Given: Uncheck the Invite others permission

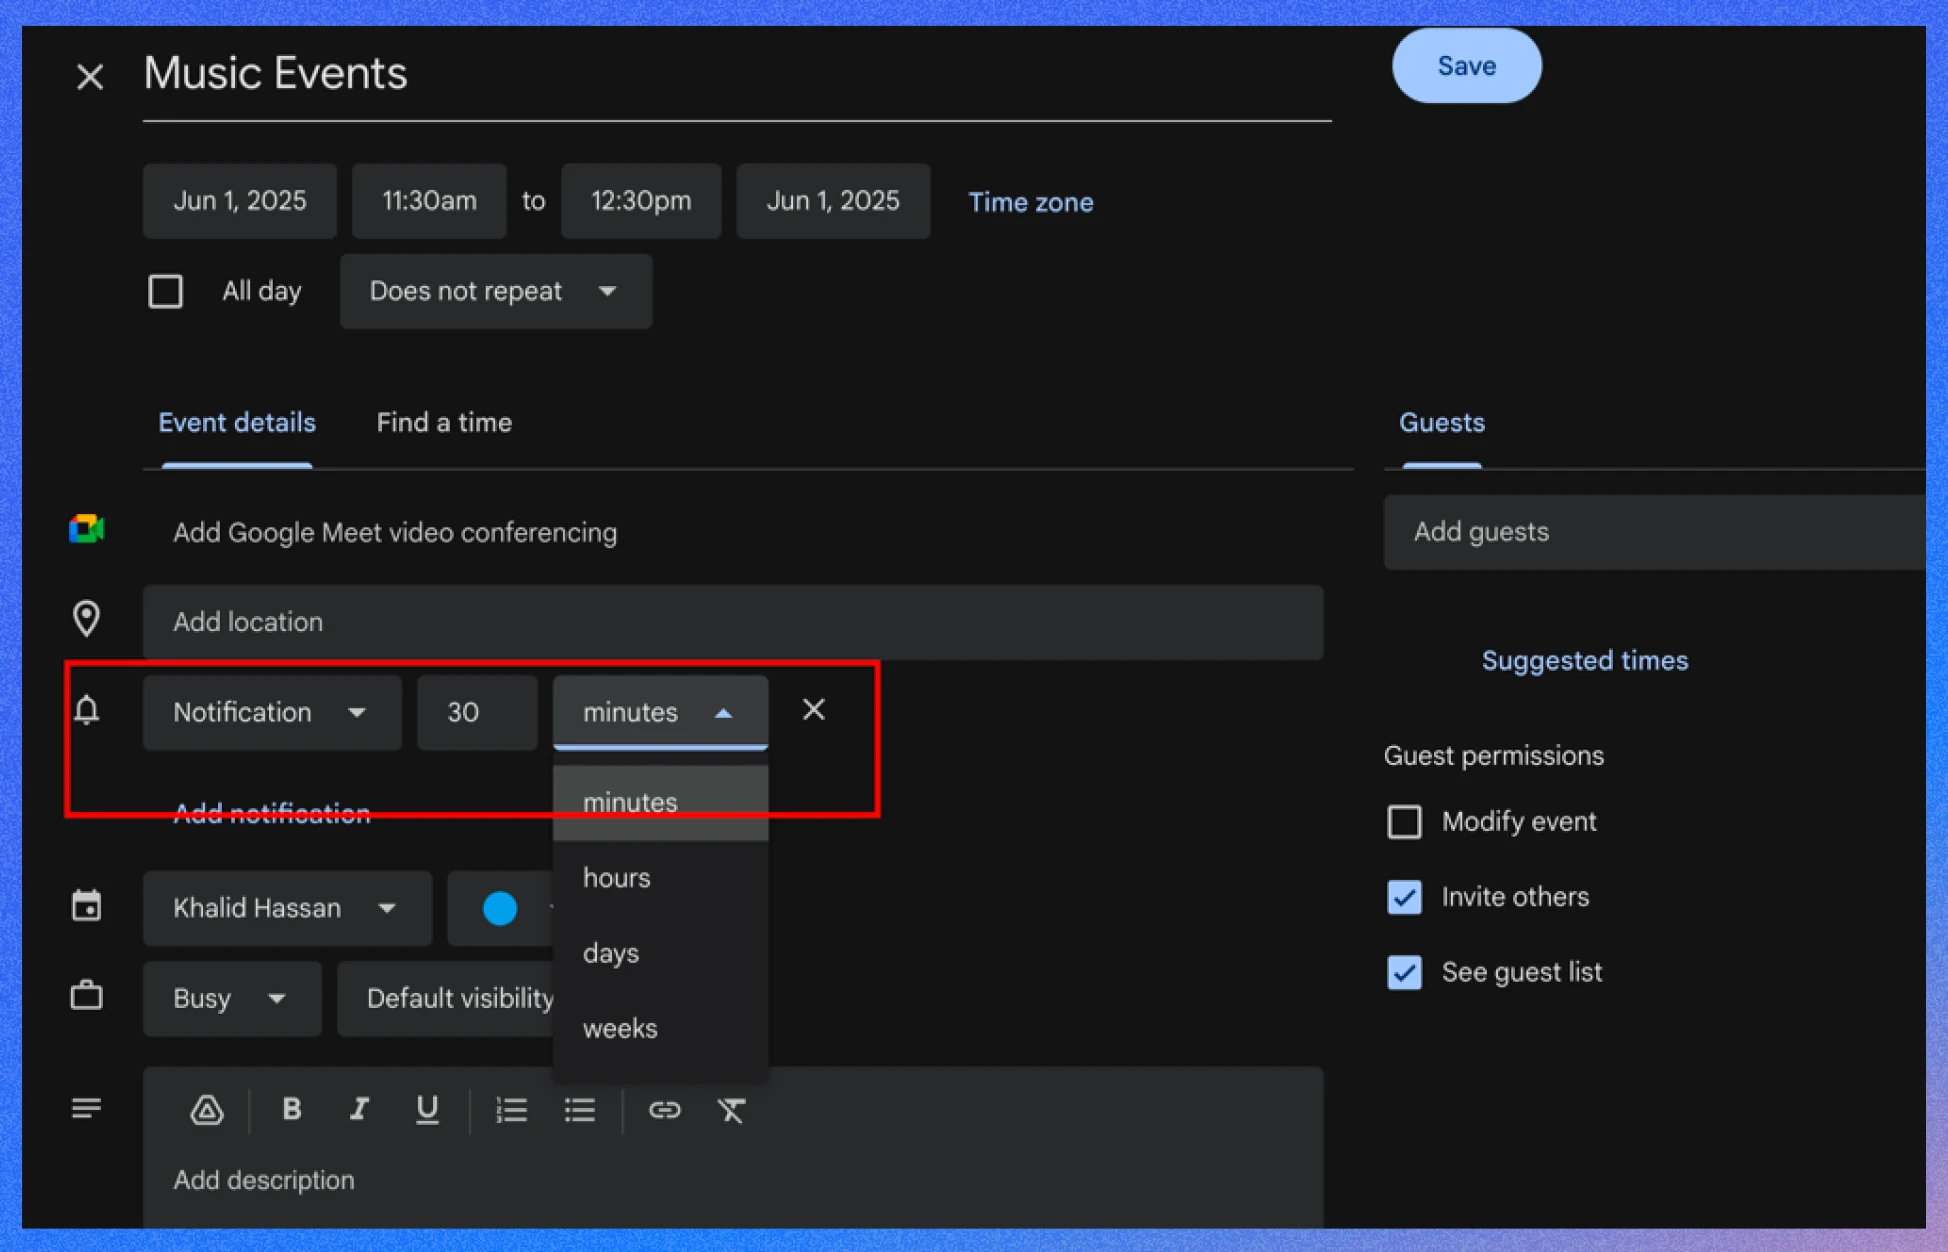Looking at the screenshot, I should (1404, 897).
